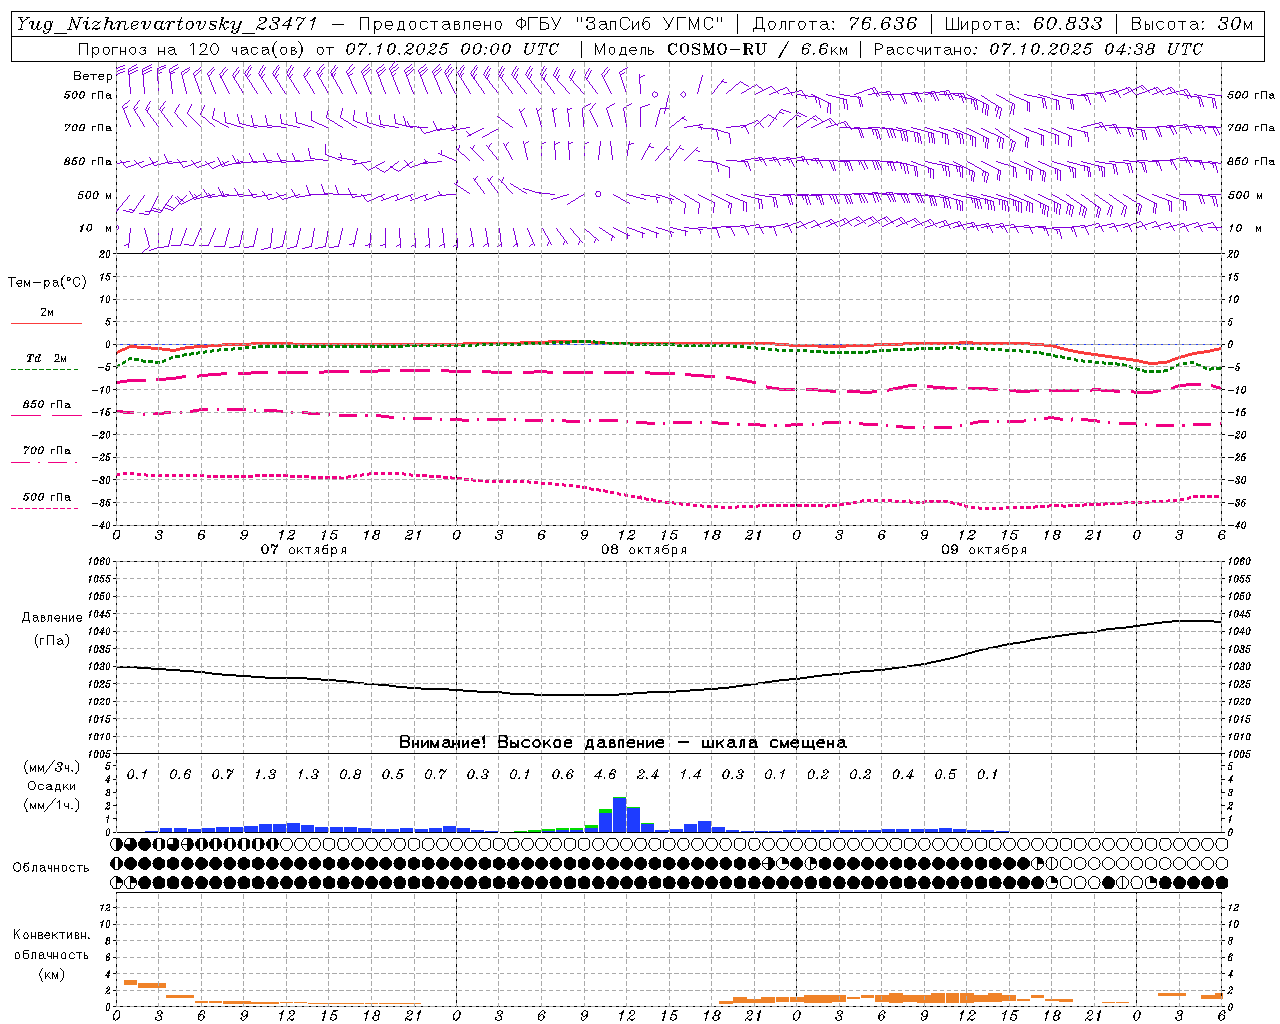Viewport: 1280px width, 1024px height.
Task: Click the dotted line sample under temperature 500 гПа legend
Action: pyautogui.click(x=44, y=508)
